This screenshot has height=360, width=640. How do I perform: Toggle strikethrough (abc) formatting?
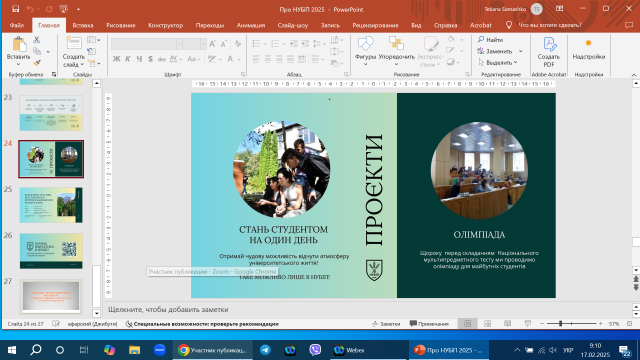tap(162, 59)
